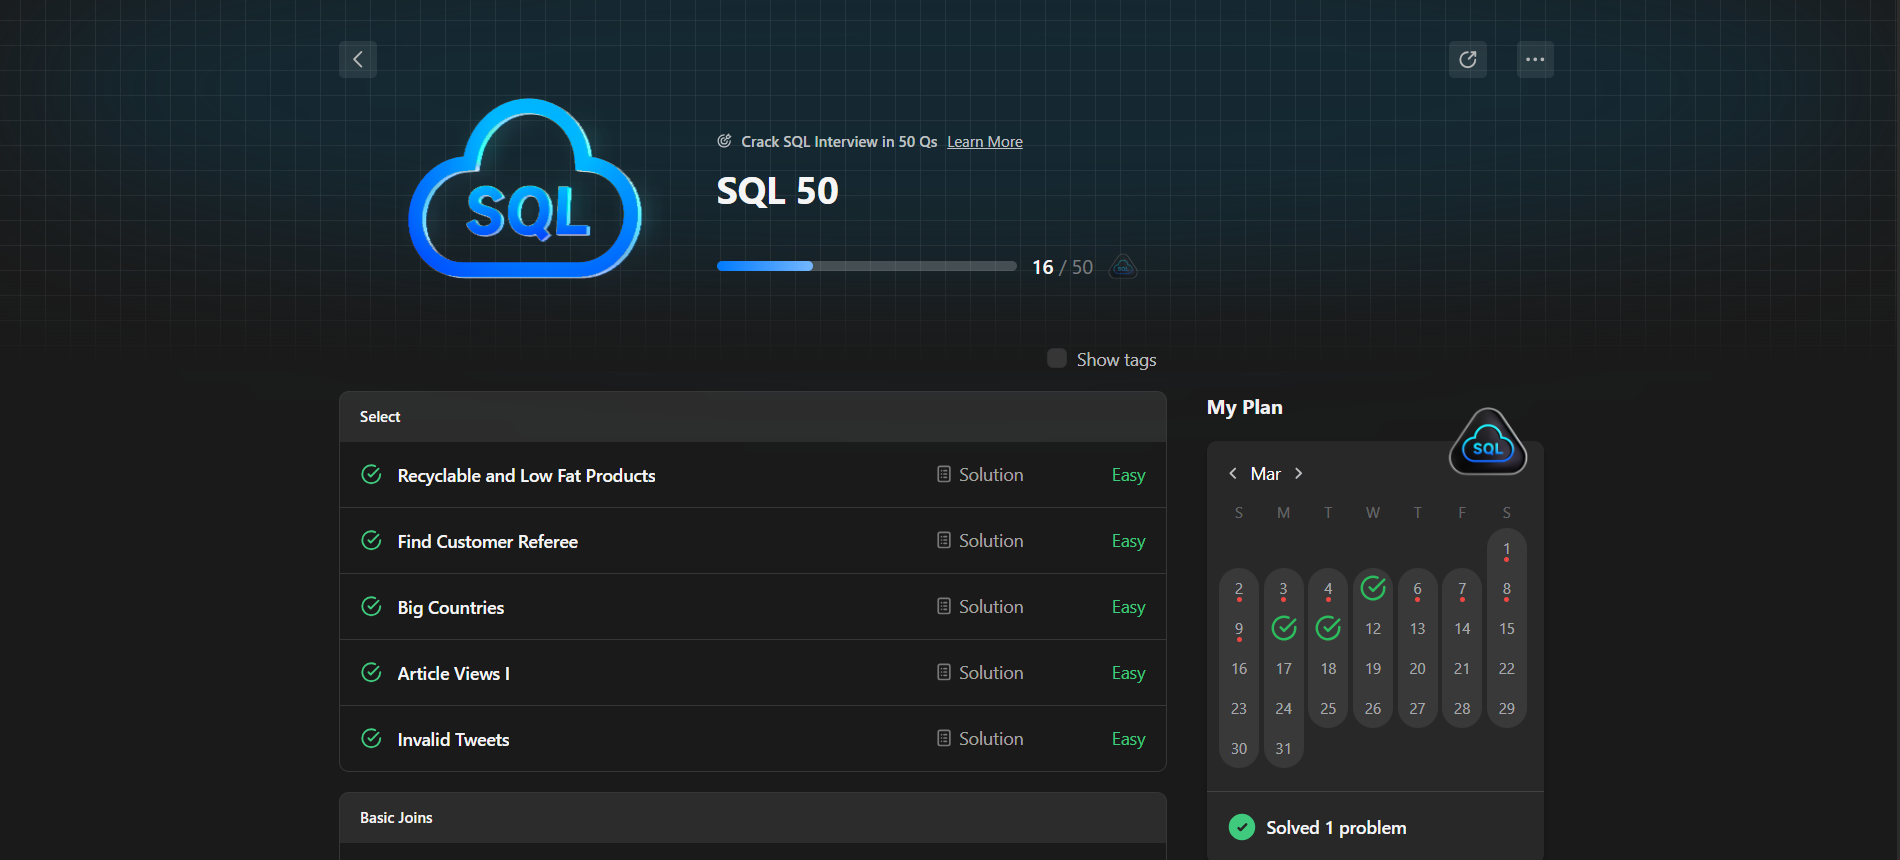
Task: Go to next month in My Plan calendar
Action: pyautogui.click(x=1298, y=474)
